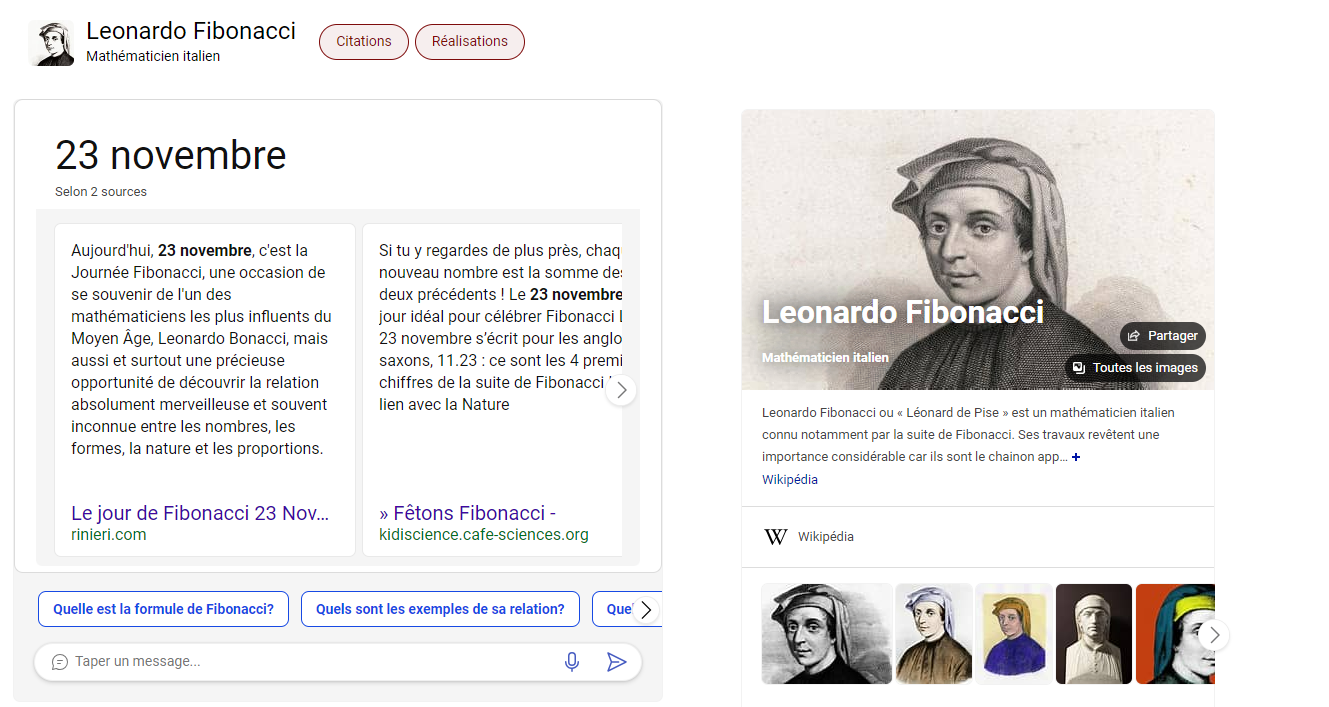Click the "Selon 2 sources" text

pyautogui.click(x=101, y=192)
